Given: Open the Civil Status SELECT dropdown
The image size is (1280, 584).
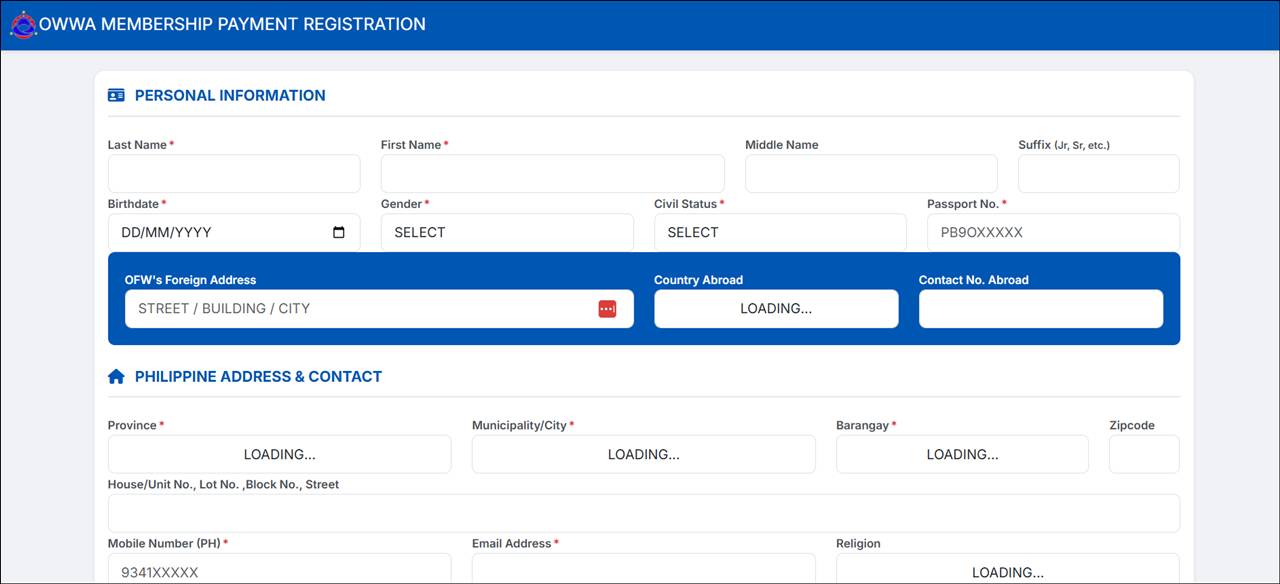Looking at the screenshot, I should (780, 232).
